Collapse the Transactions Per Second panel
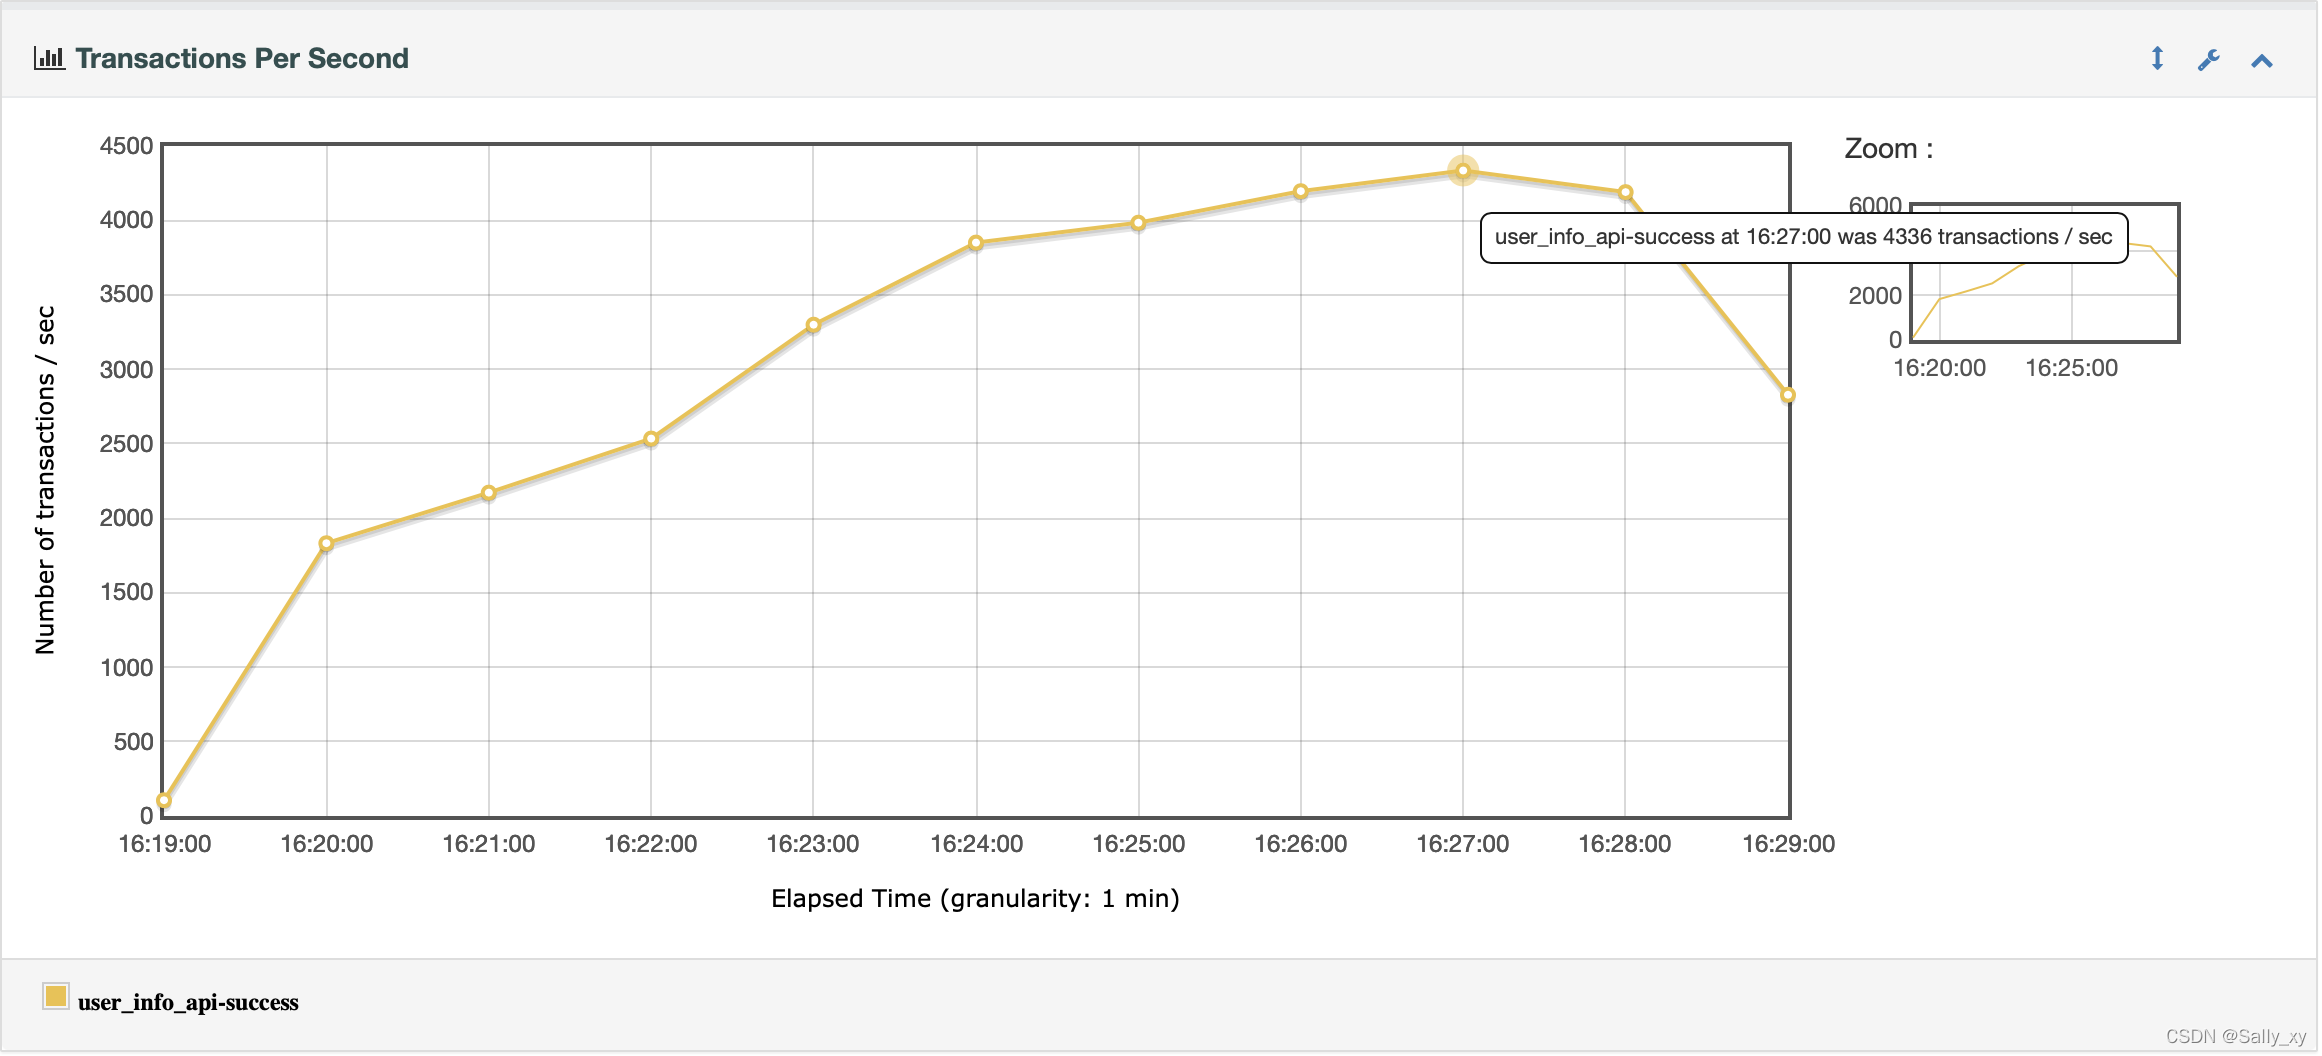 point(2262,61)
